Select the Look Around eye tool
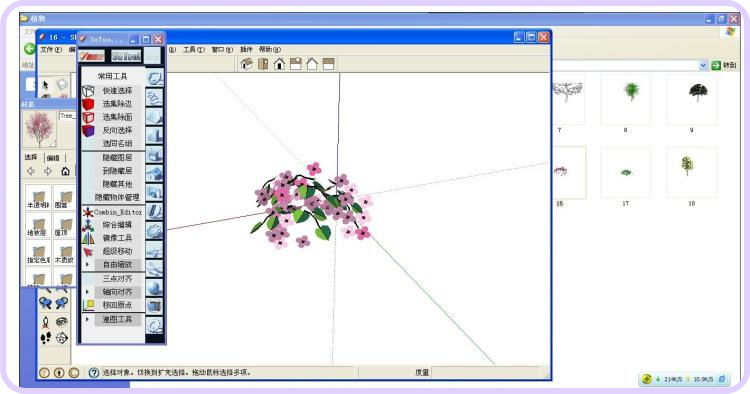This screenshot has height=394, width=750. [x=62, y=321]
